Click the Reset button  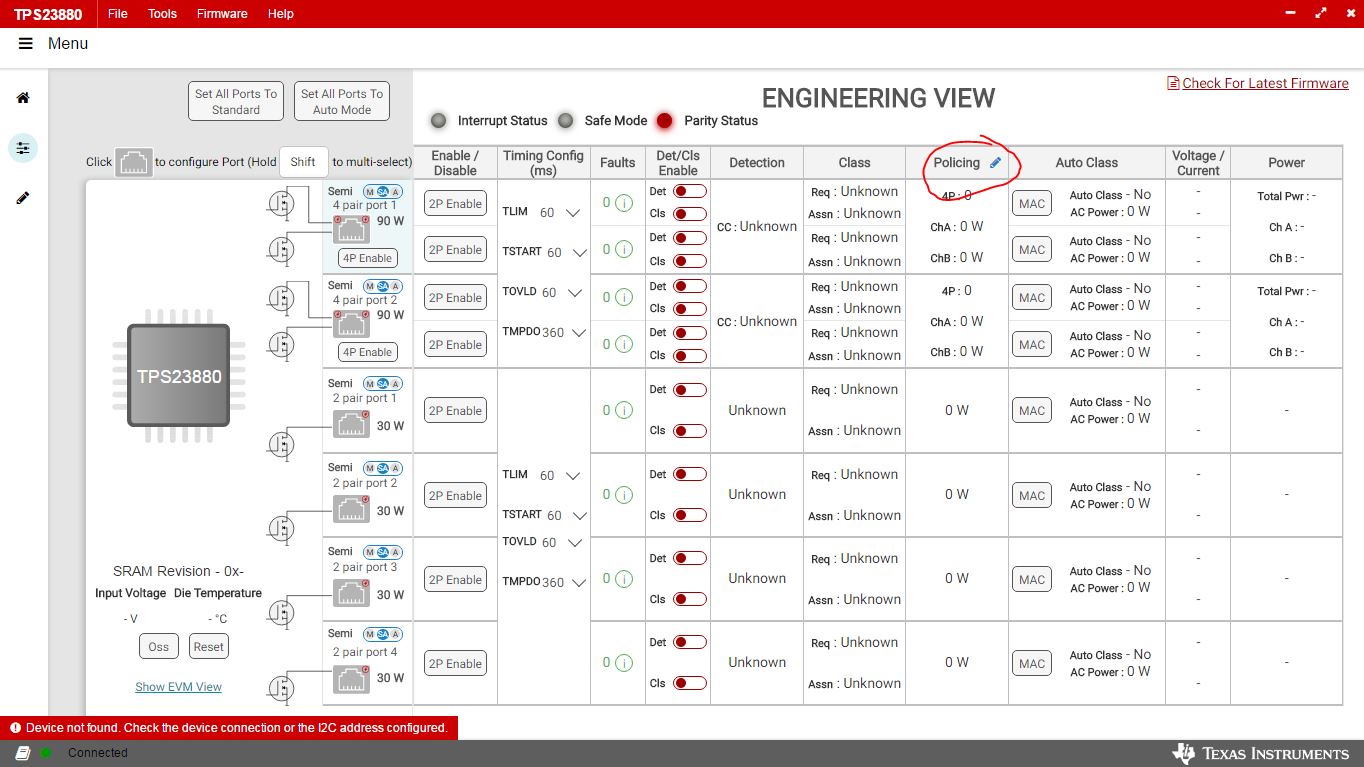209,647
